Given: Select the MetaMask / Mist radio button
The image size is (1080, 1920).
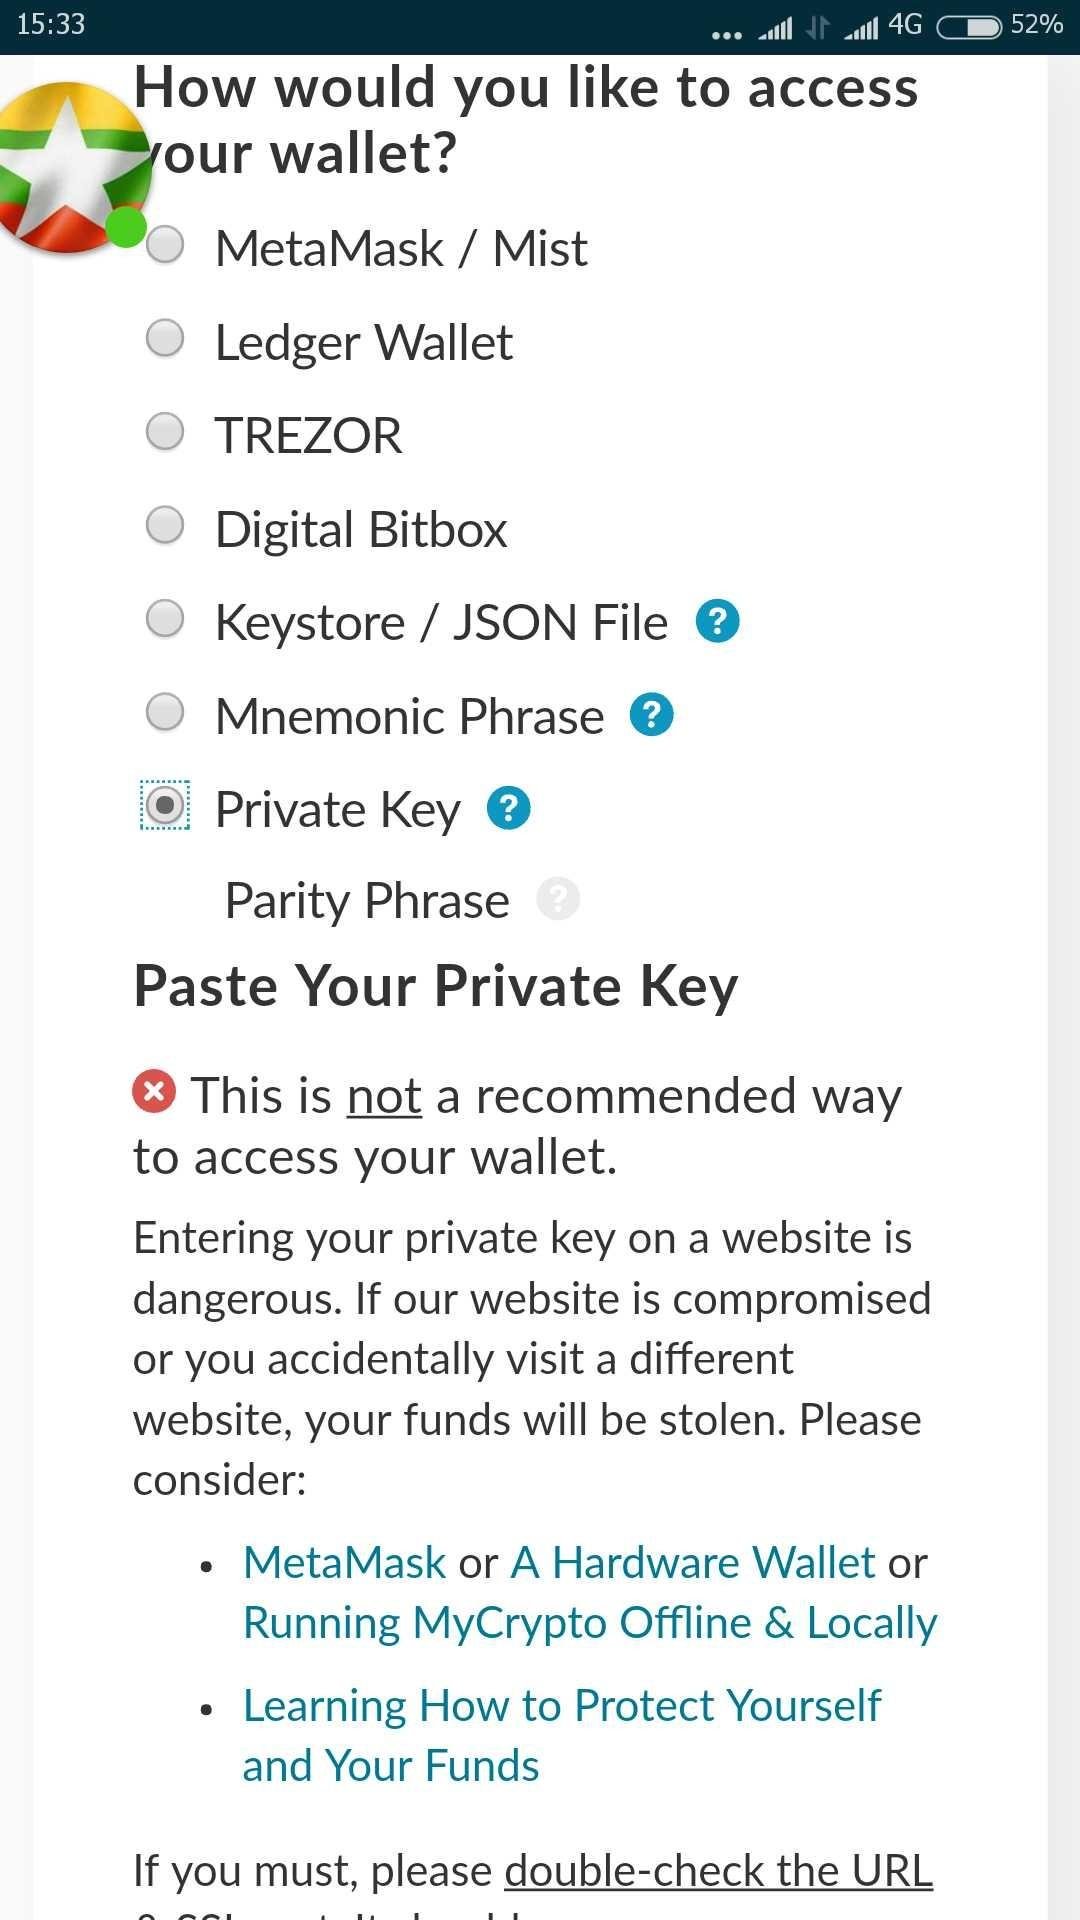Looking at the screenshot, I should pos(165,245).
